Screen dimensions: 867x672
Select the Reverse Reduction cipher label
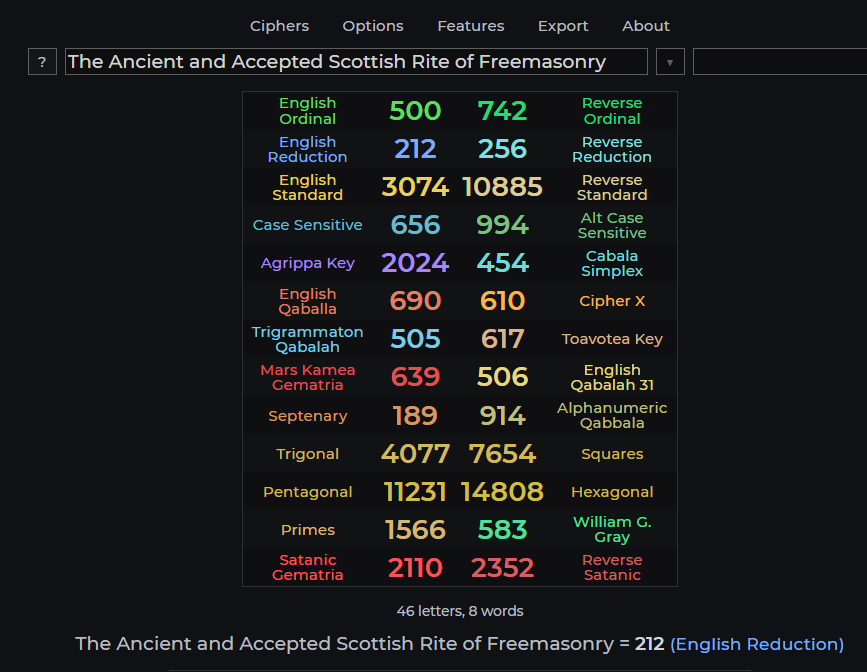612,149
